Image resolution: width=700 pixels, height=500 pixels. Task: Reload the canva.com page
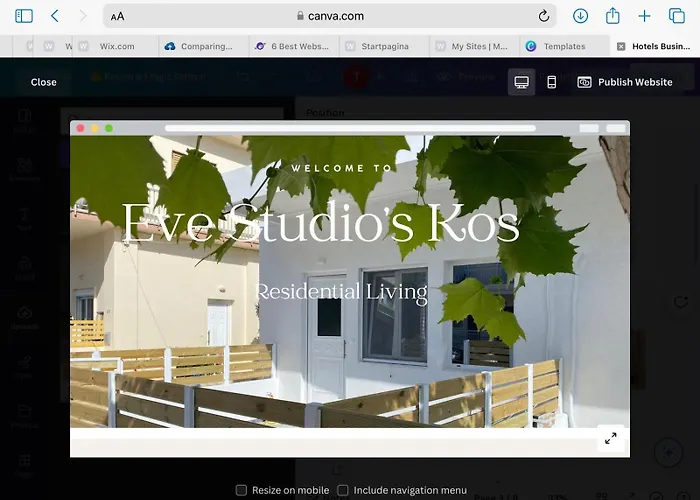(544, 16)
